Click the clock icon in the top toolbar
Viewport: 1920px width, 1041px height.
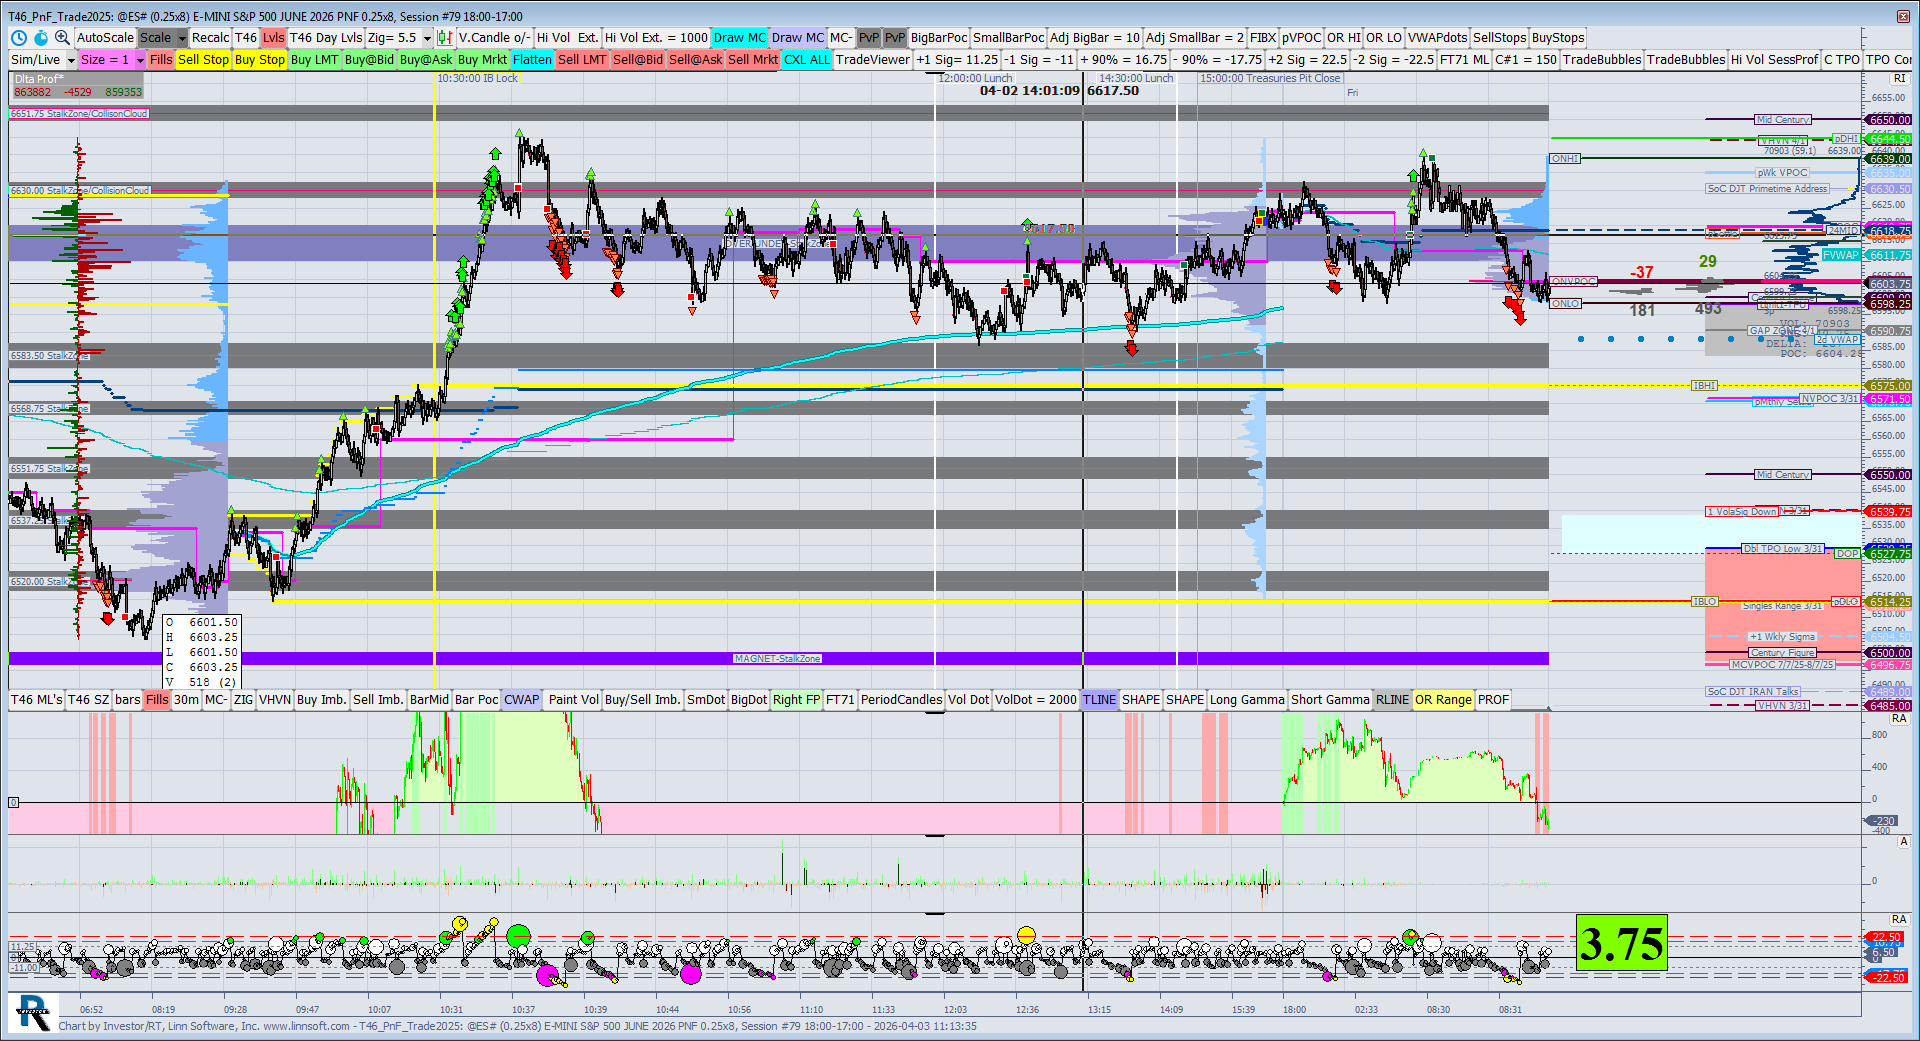tap(19, 38)
